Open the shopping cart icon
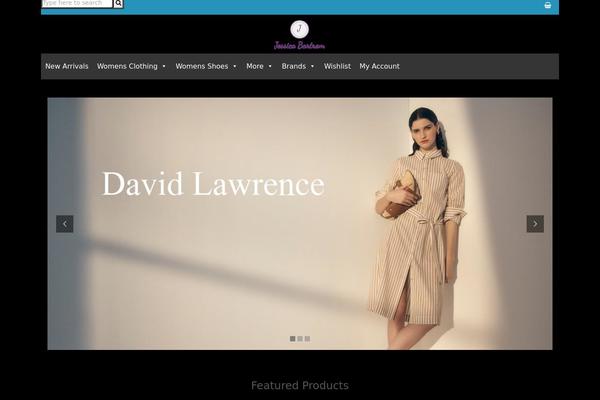 coord(548,5)
